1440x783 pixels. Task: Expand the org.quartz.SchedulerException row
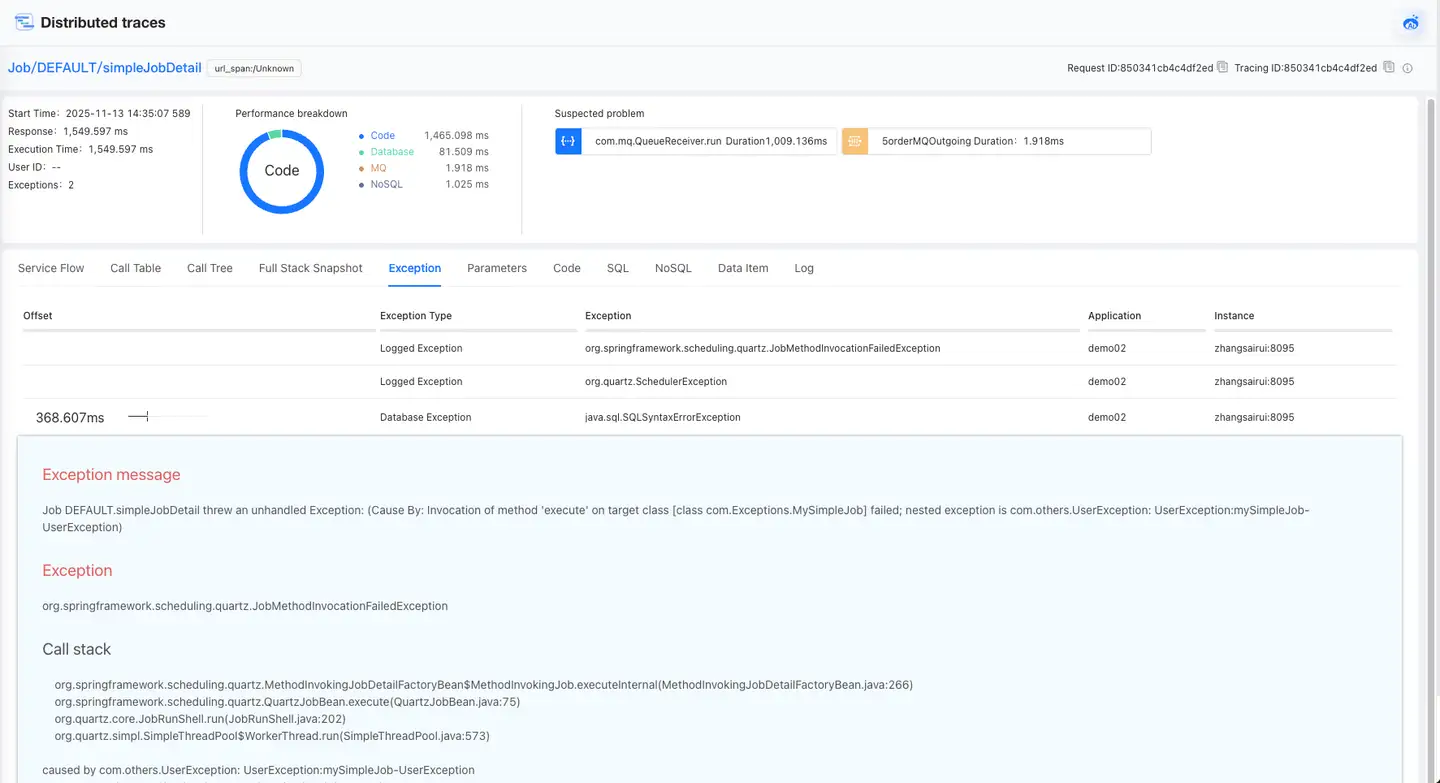coord(655,382)
